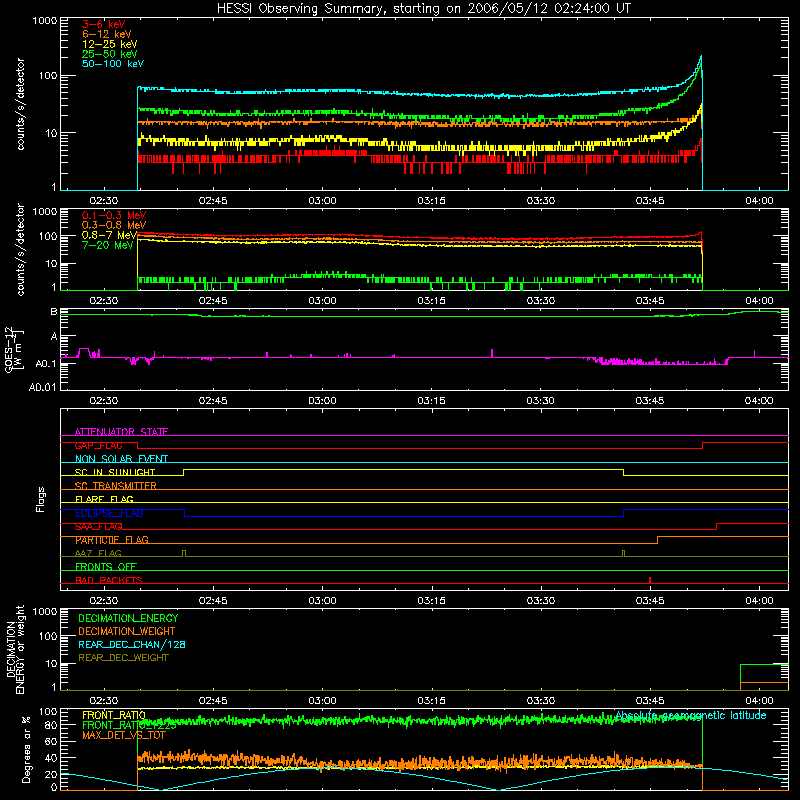Click the FLARE_FLAG label
The width and height of the screenshot is (800, 800).
click(x=104, y=499)
